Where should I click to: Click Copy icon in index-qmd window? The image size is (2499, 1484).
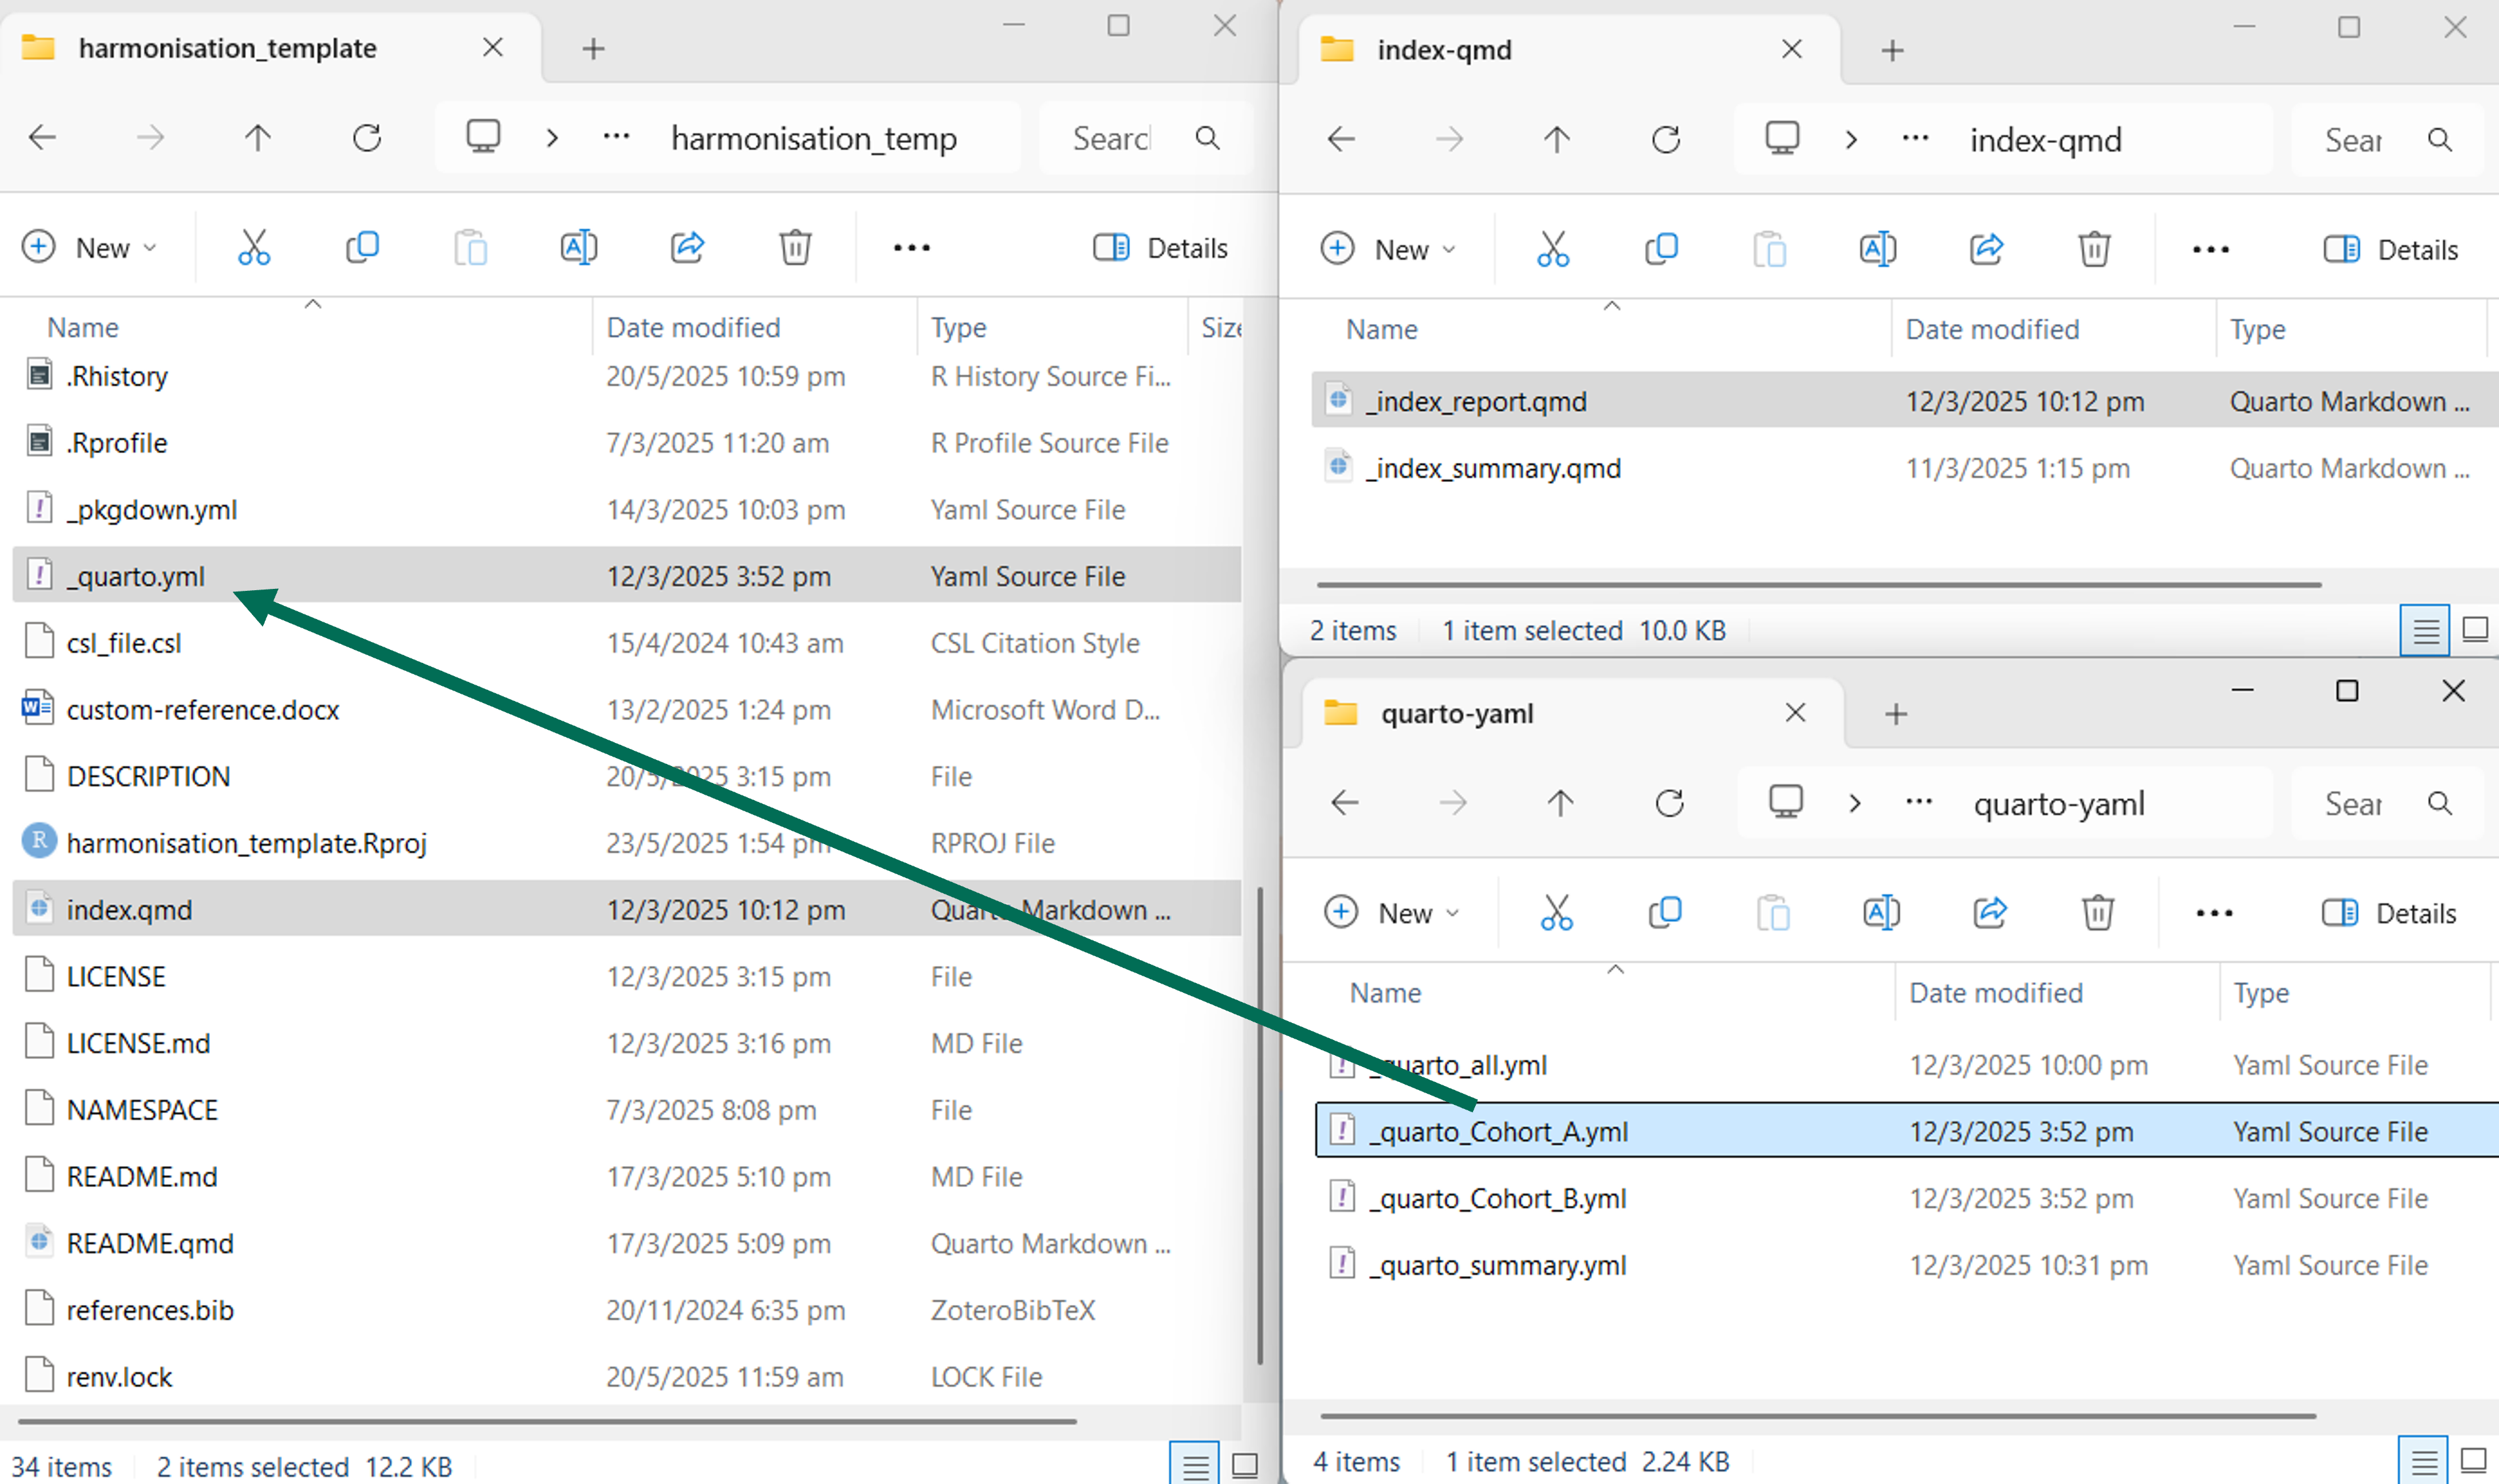click(1661, 249)
